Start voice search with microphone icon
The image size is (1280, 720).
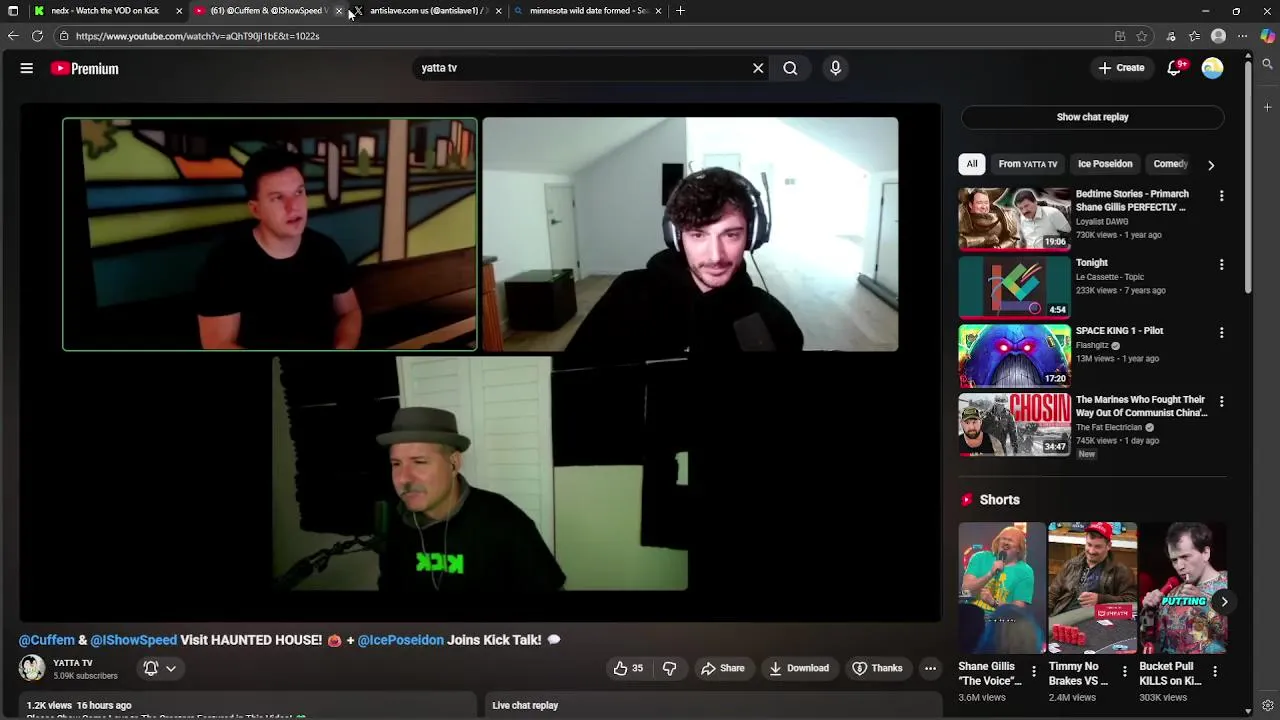pyautogui.click(x=836, y=68)
